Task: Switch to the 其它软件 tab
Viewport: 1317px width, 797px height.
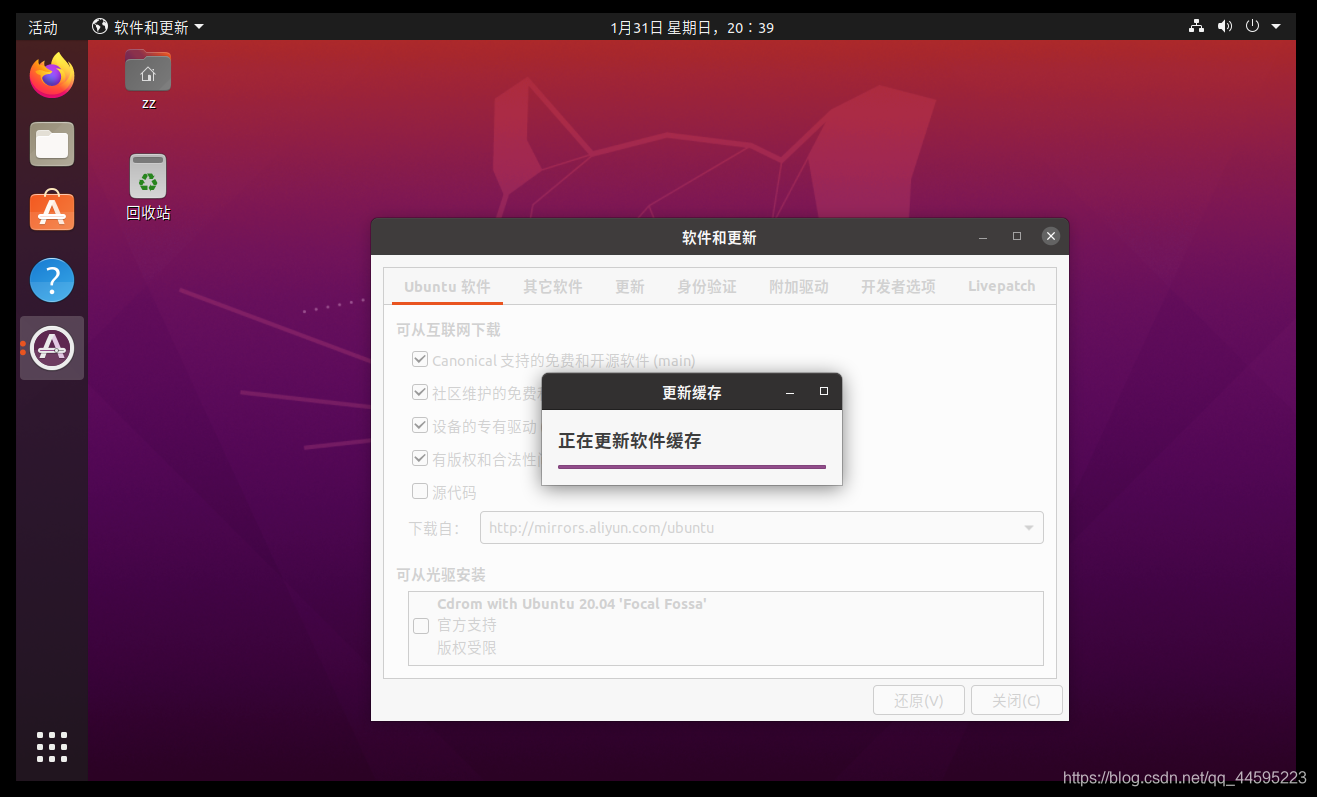Action: click(x=552, y=287)
